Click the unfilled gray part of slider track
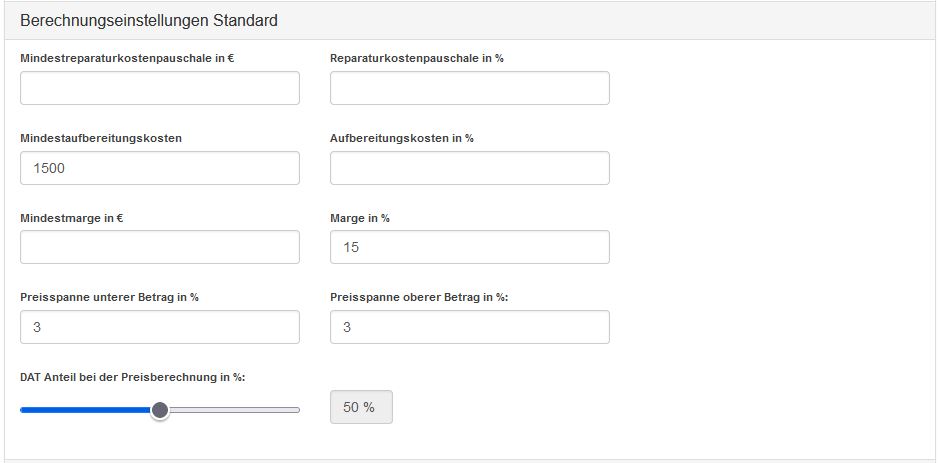This screenshot has width=940, height=463. (234, 410)
